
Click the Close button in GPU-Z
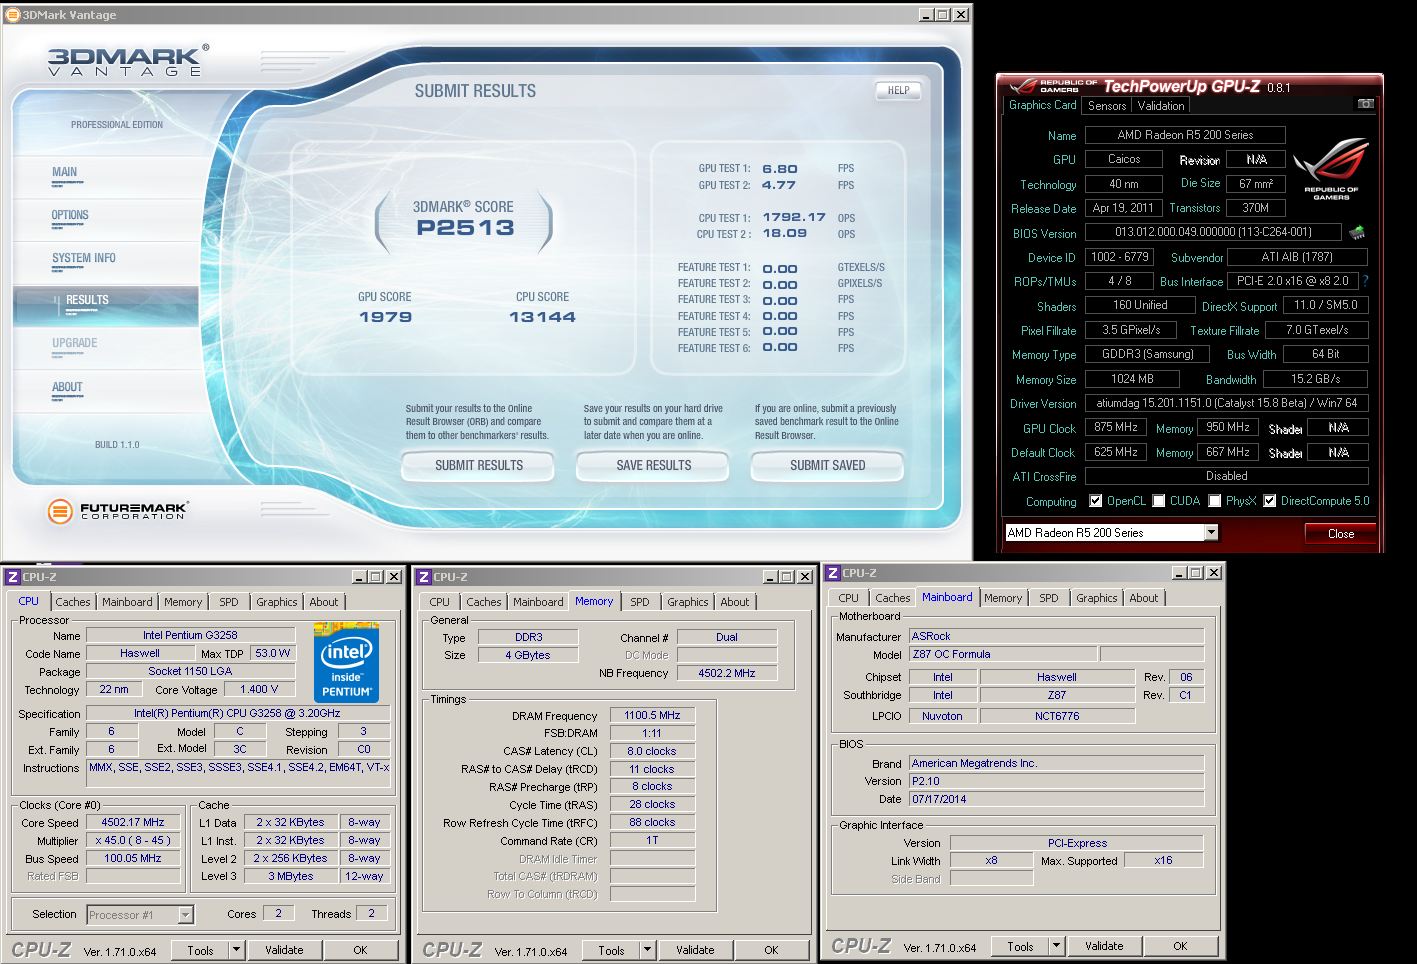(1341, 534)
